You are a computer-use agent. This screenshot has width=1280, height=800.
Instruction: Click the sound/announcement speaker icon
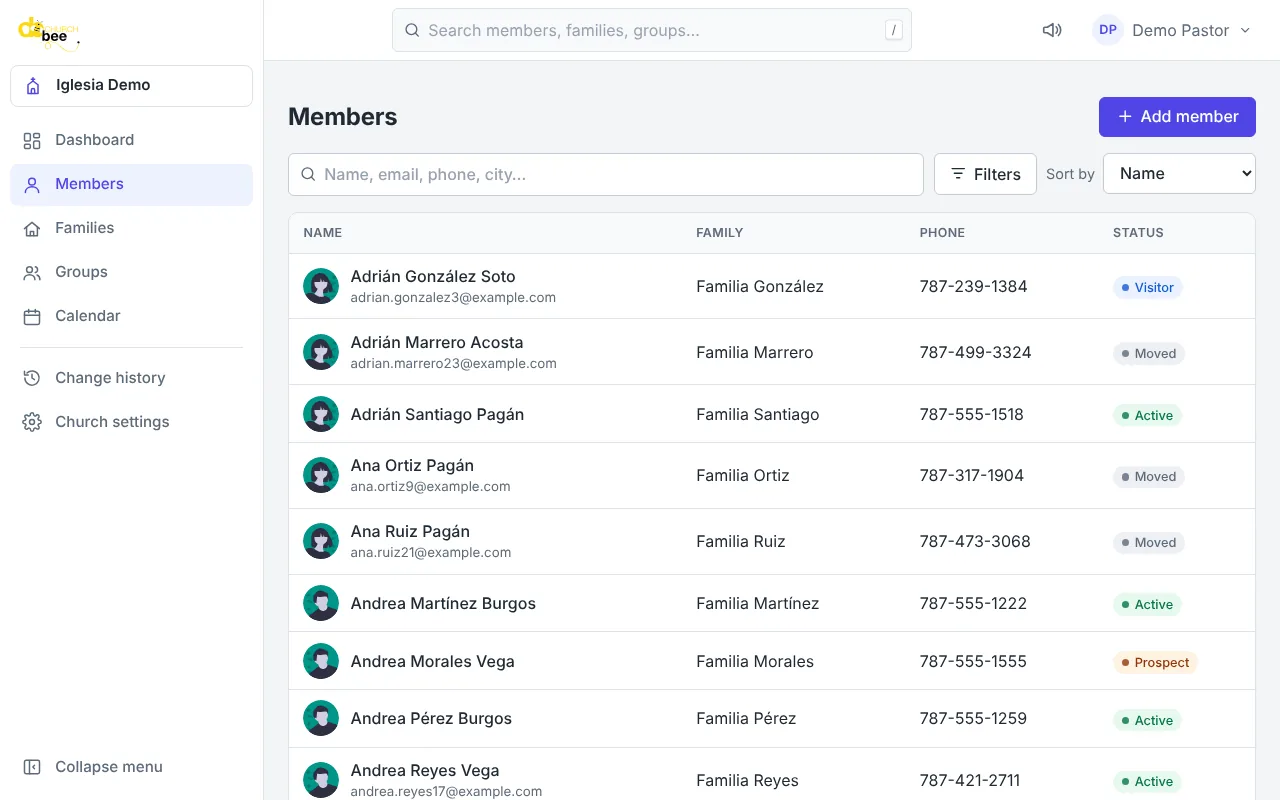pyautogui.click(x=1052, y=30)
